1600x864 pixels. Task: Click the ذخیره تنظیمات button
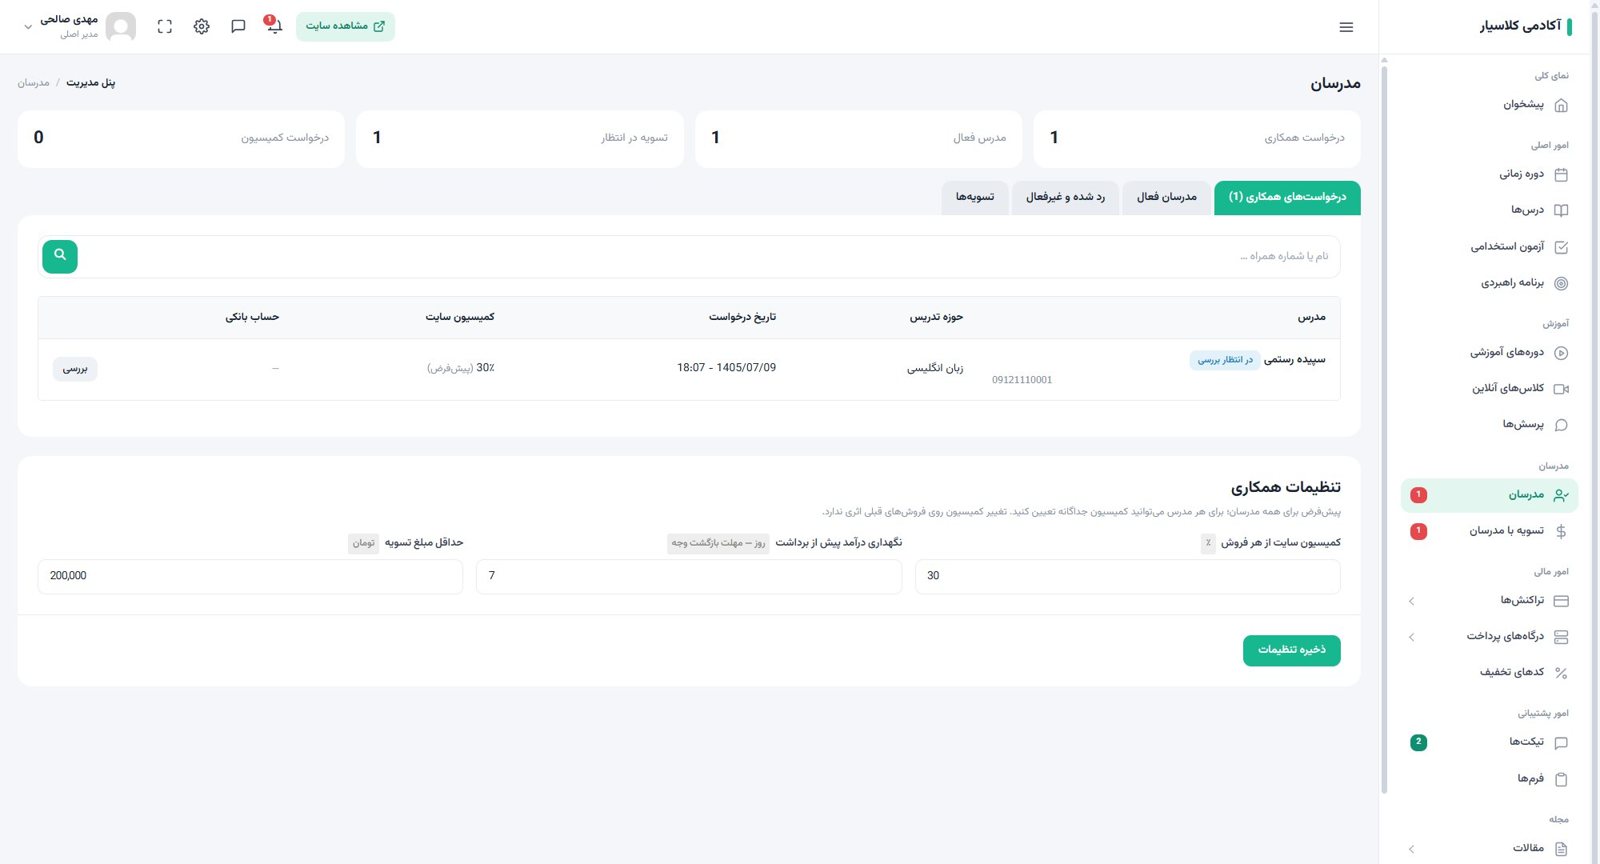1291,650
